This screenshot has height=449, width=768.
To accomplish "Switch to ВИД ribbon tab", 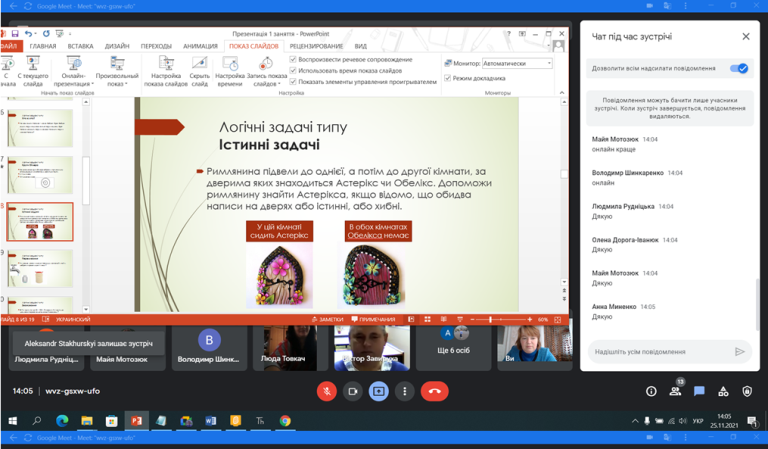I will [360, 46].
